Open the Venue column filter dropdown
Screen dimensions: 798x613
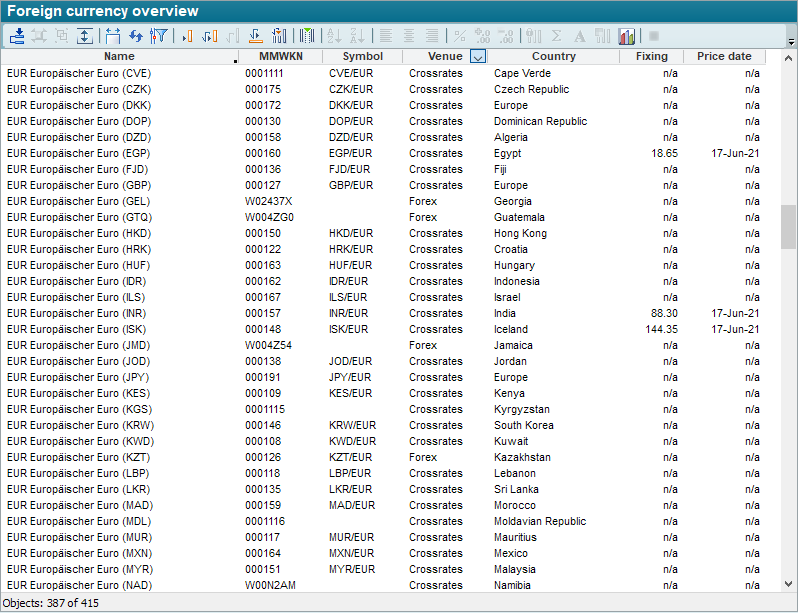click(477, 57)
